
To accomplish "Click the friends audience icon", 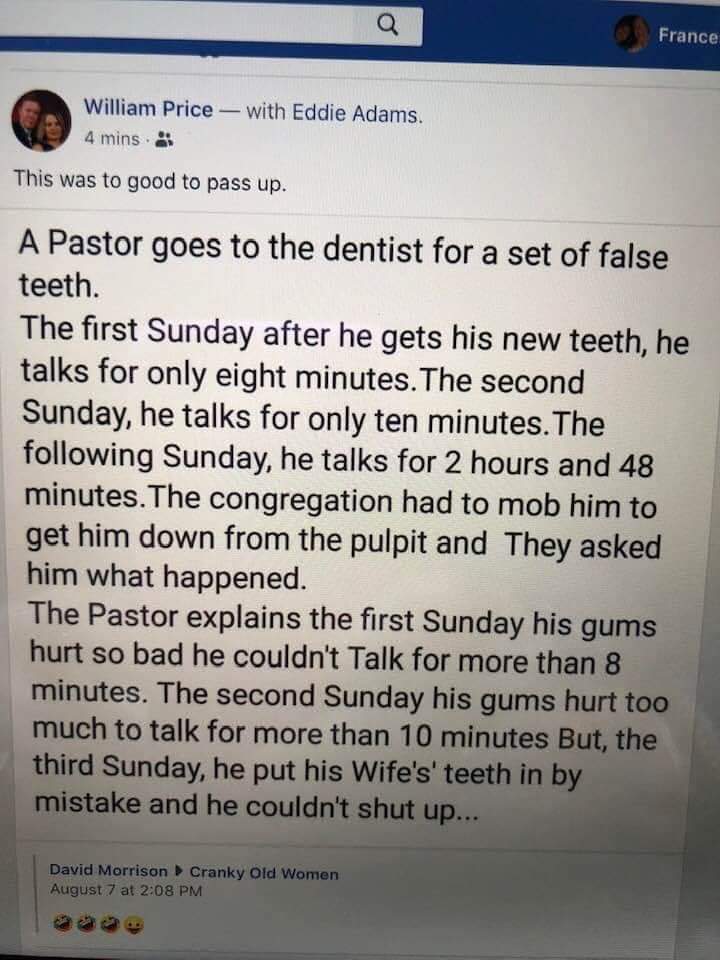I will [x=166, y=140].
